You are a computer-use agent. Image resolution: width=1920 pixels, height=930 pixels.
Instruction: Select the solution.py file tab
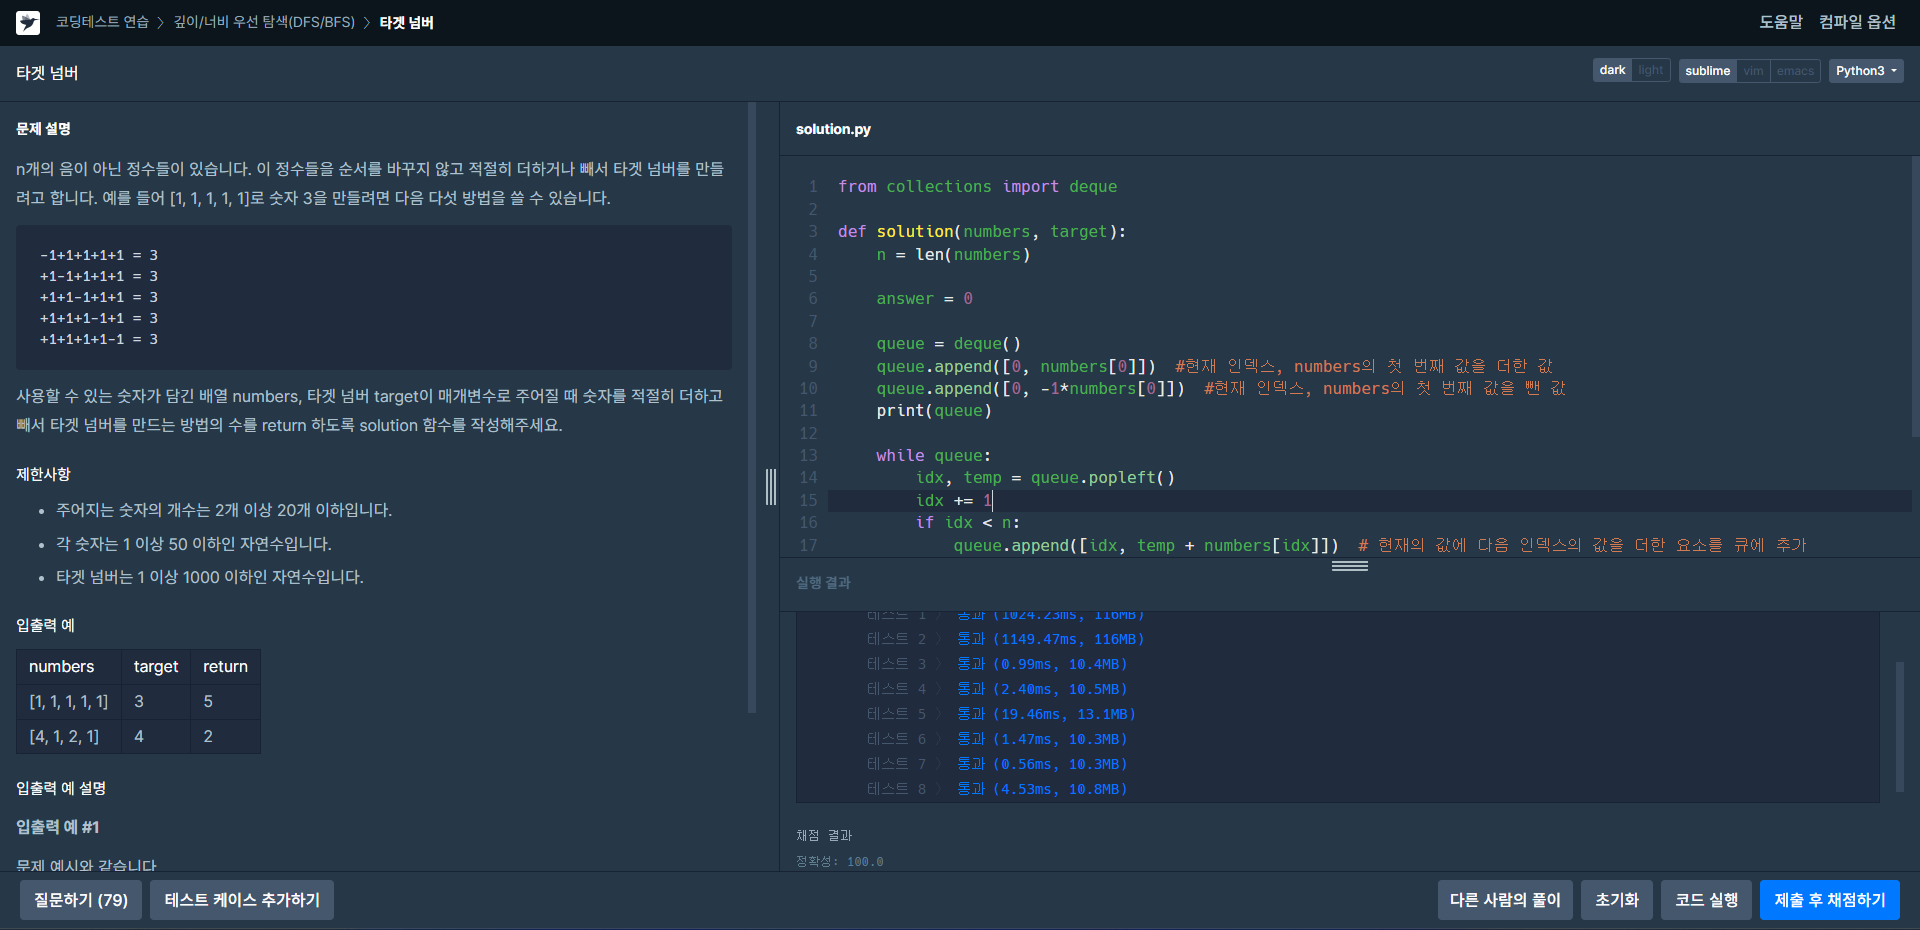click(833, 129)
